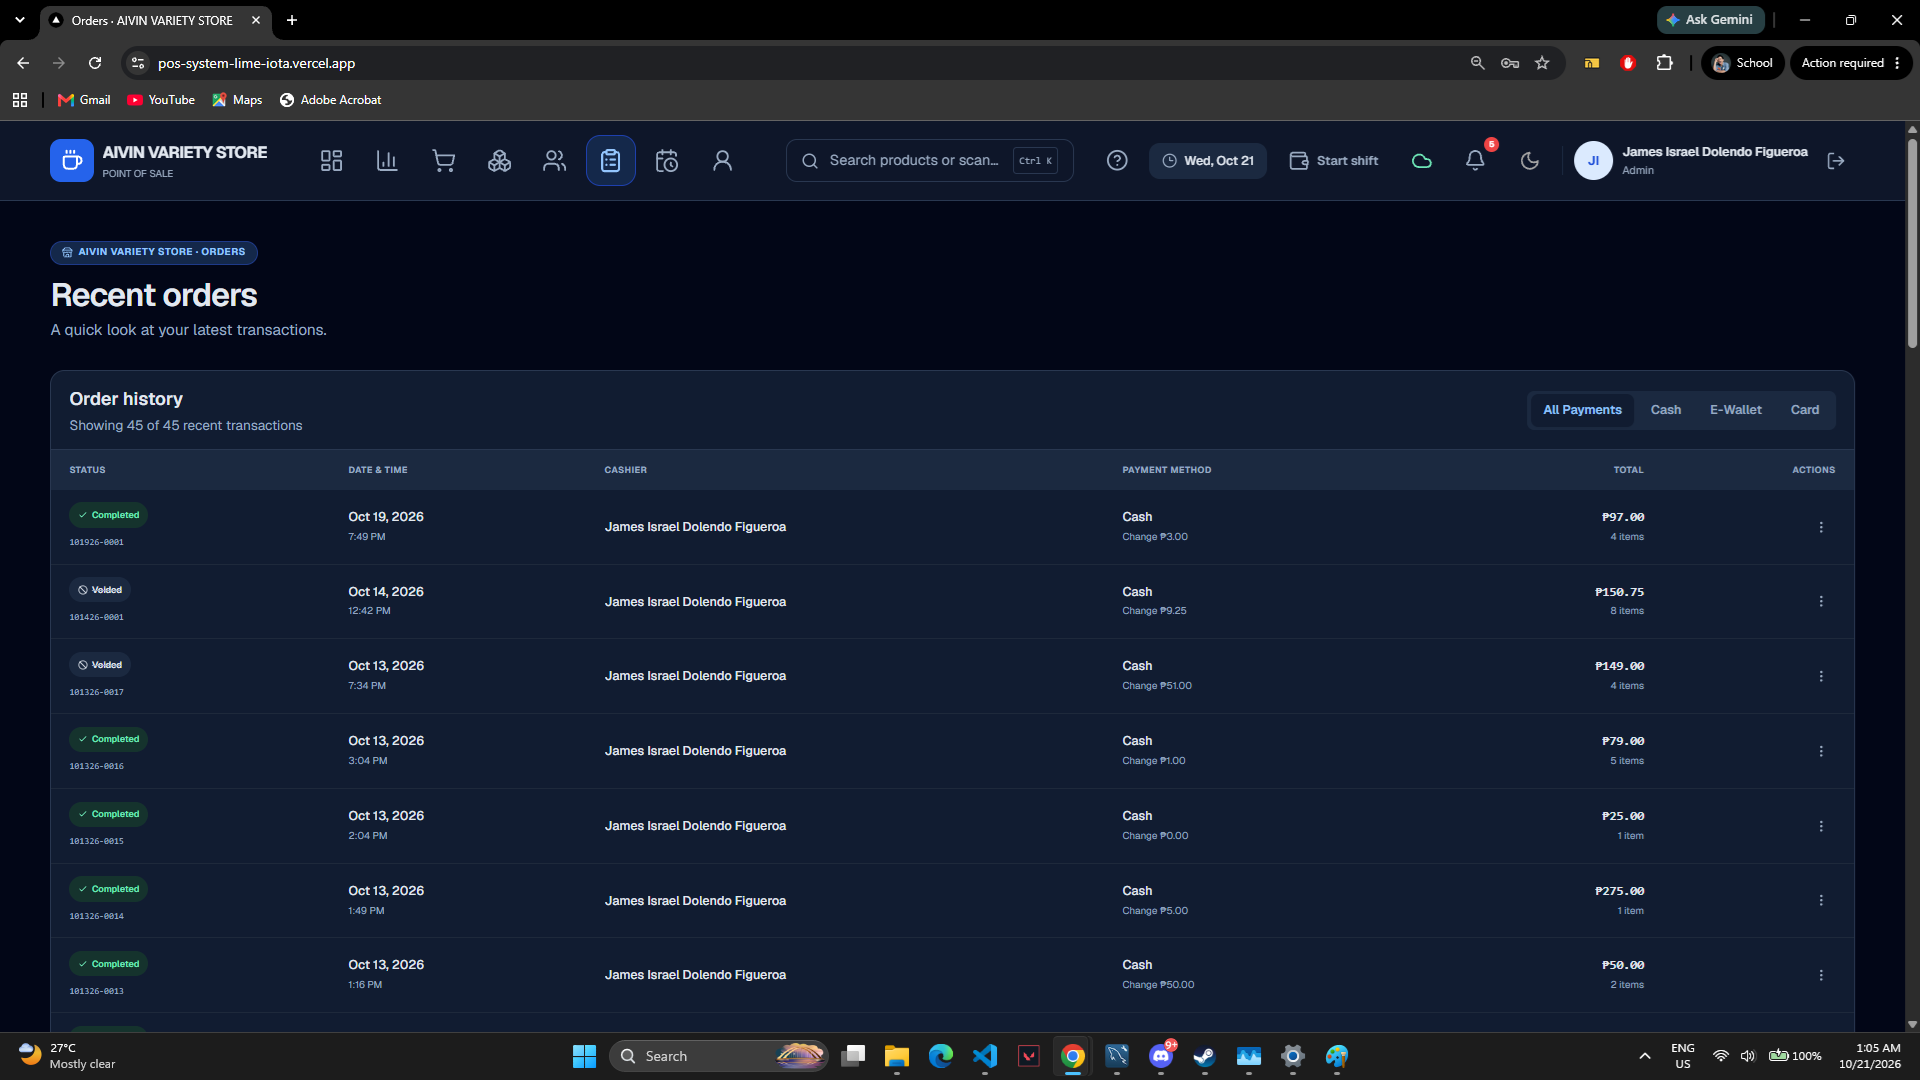Viewport: 1920px width, 1080px height.
Task: Click the logout arrow icon
Action: 1836,161
